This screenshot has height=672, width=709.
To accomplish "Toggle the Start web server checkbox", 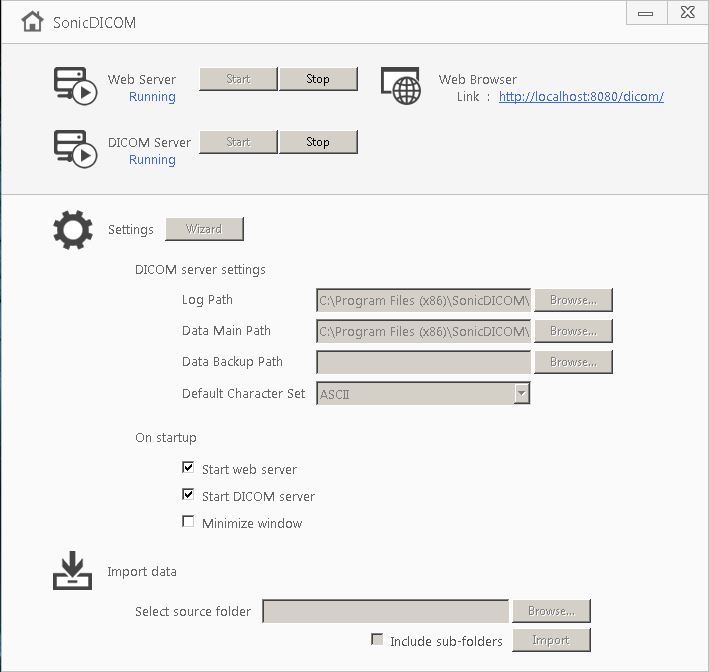I will [188, 468].
